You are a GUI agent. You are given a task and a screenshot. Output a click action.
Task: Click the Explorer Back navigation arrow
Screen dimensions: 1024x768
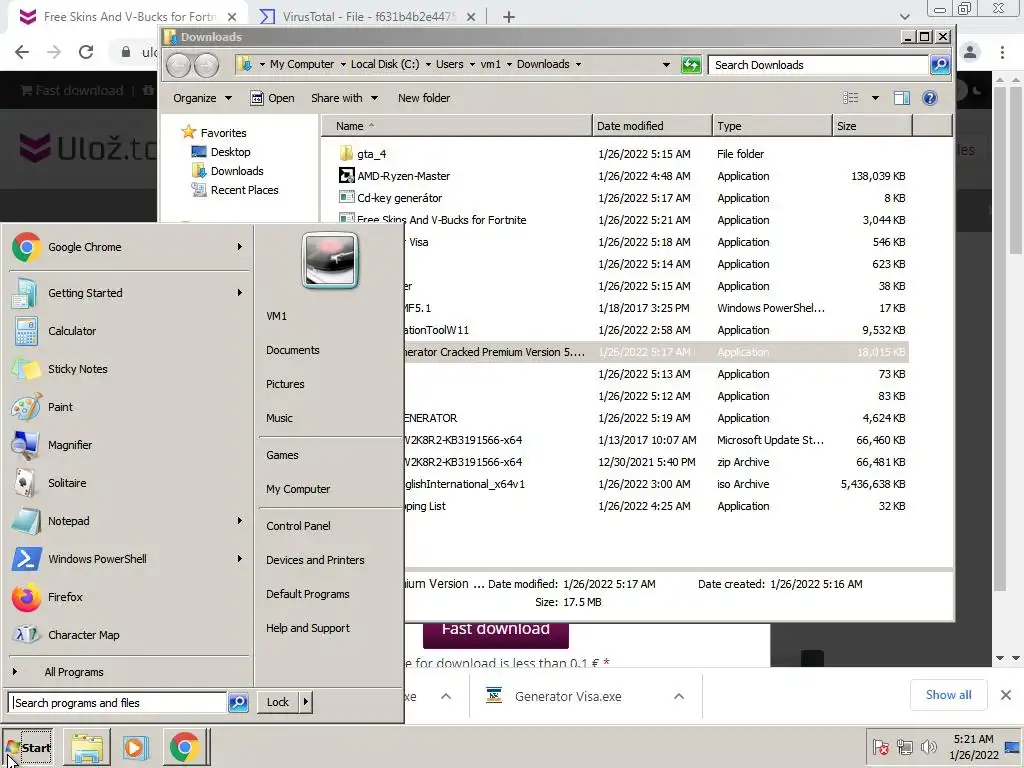[178, 65]
